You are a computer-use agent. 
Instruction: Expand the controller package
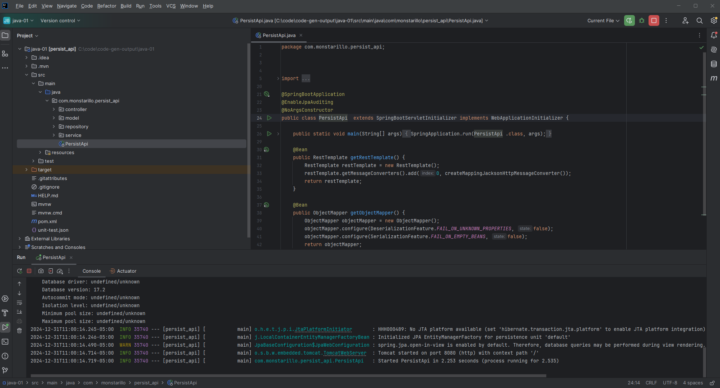click(54, 109)
